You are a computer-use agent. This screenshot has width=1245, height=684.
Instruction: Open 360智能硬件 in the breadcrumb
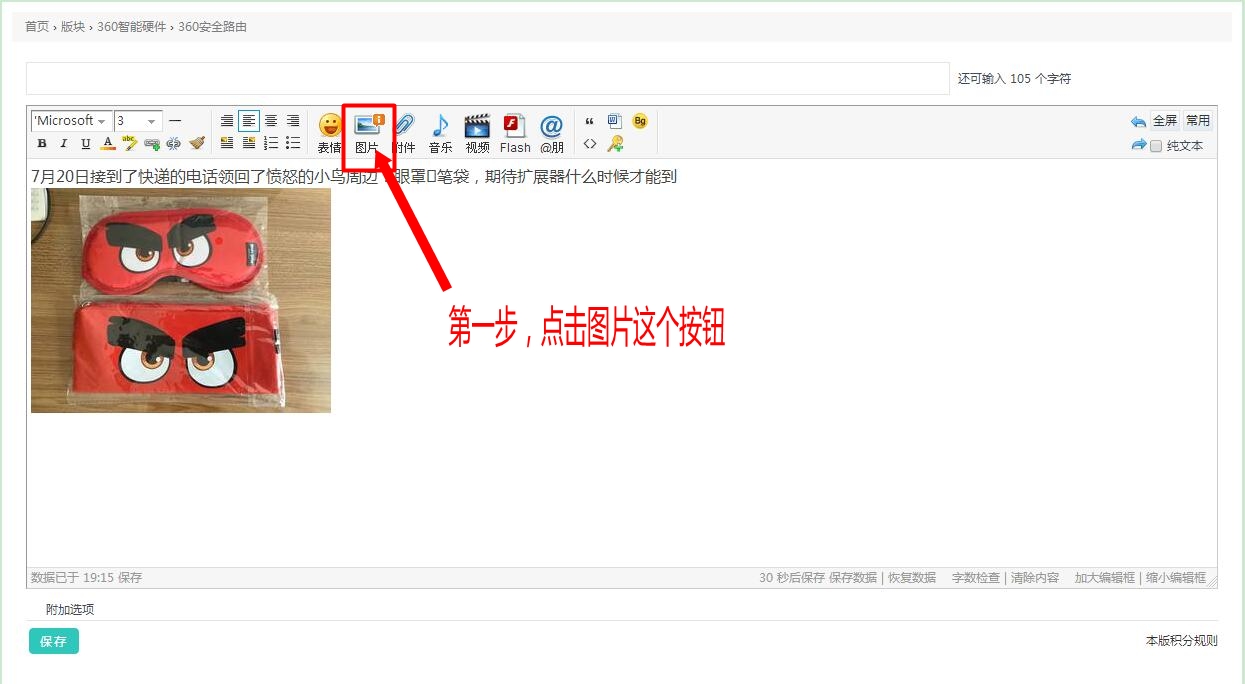coord(131,27)
